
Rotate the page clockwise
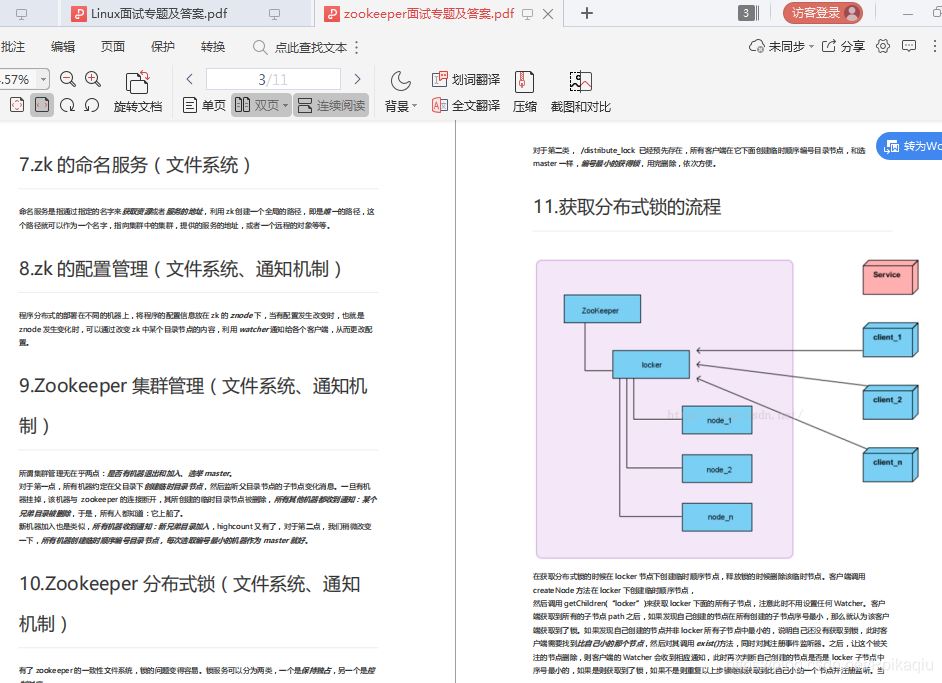pos(67,105)
